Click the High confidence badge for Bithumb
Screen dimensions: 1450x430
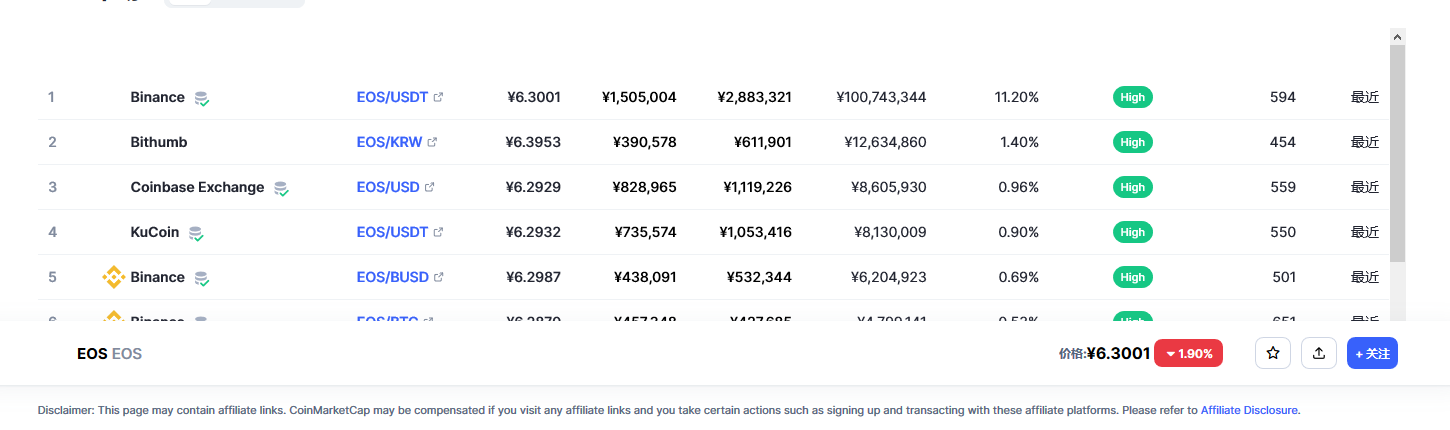[x=1132, y=142]
